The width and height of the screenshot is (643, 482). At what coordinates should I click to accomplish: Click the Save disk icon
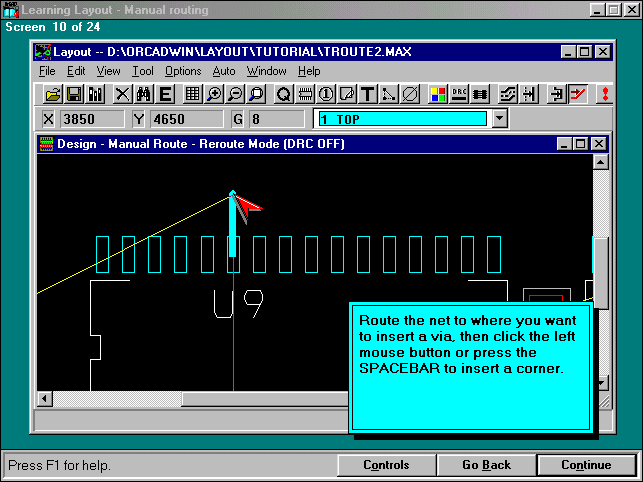(74, 94)
